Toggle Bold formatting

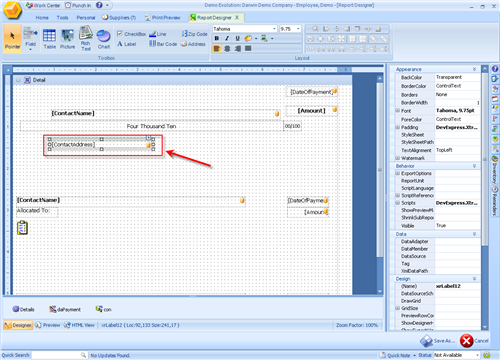click(217, 38)
